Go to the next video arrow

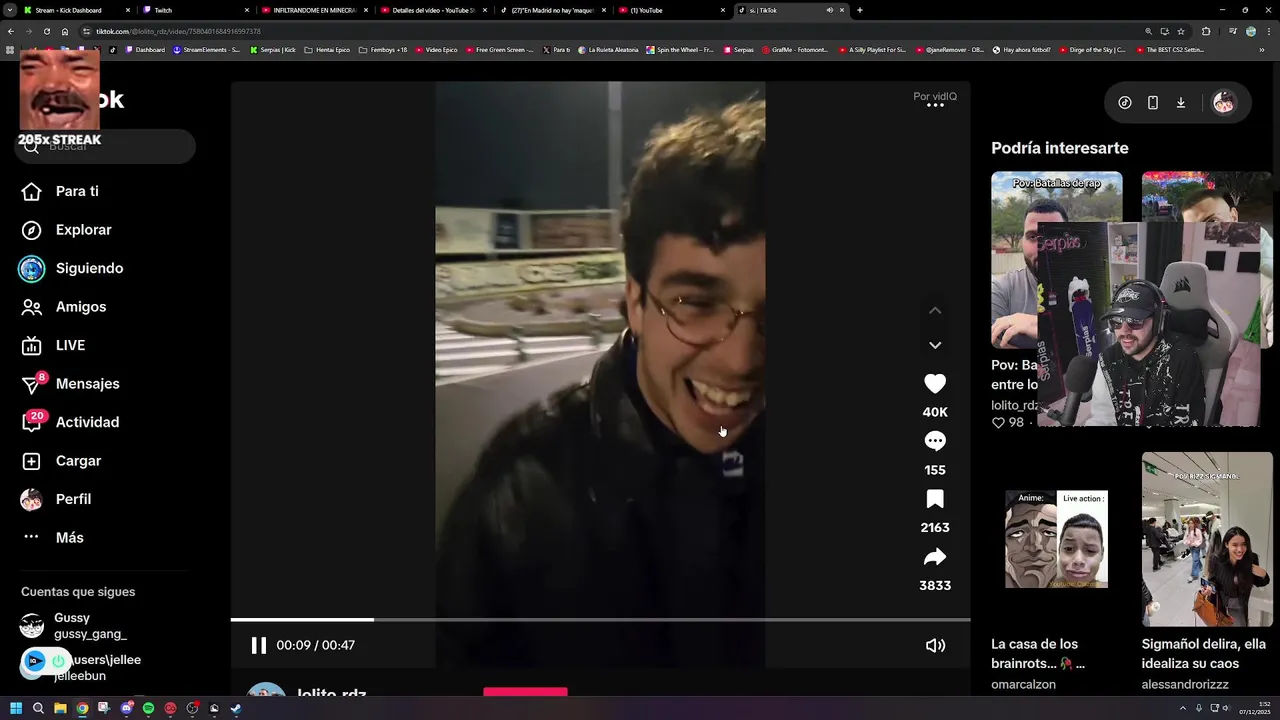(x=935, y=345)
